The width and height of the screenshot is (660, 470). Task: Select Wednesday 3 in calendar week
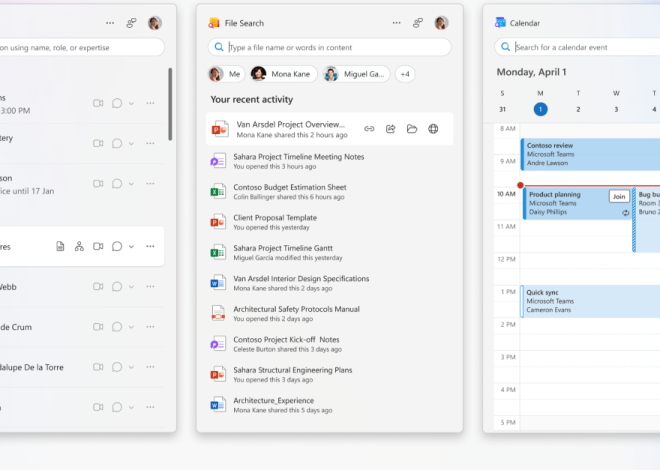pos(616,109)
